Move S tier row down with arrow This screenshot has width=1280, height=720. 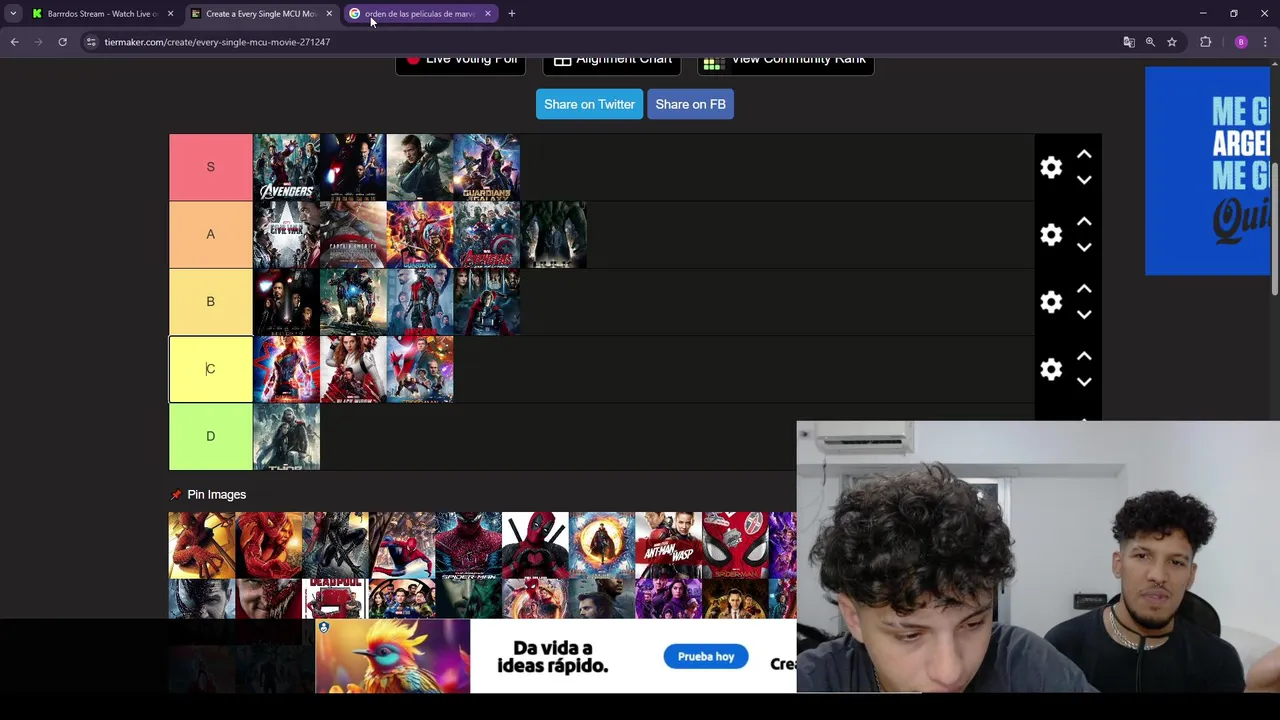[x=1084, y=180]
